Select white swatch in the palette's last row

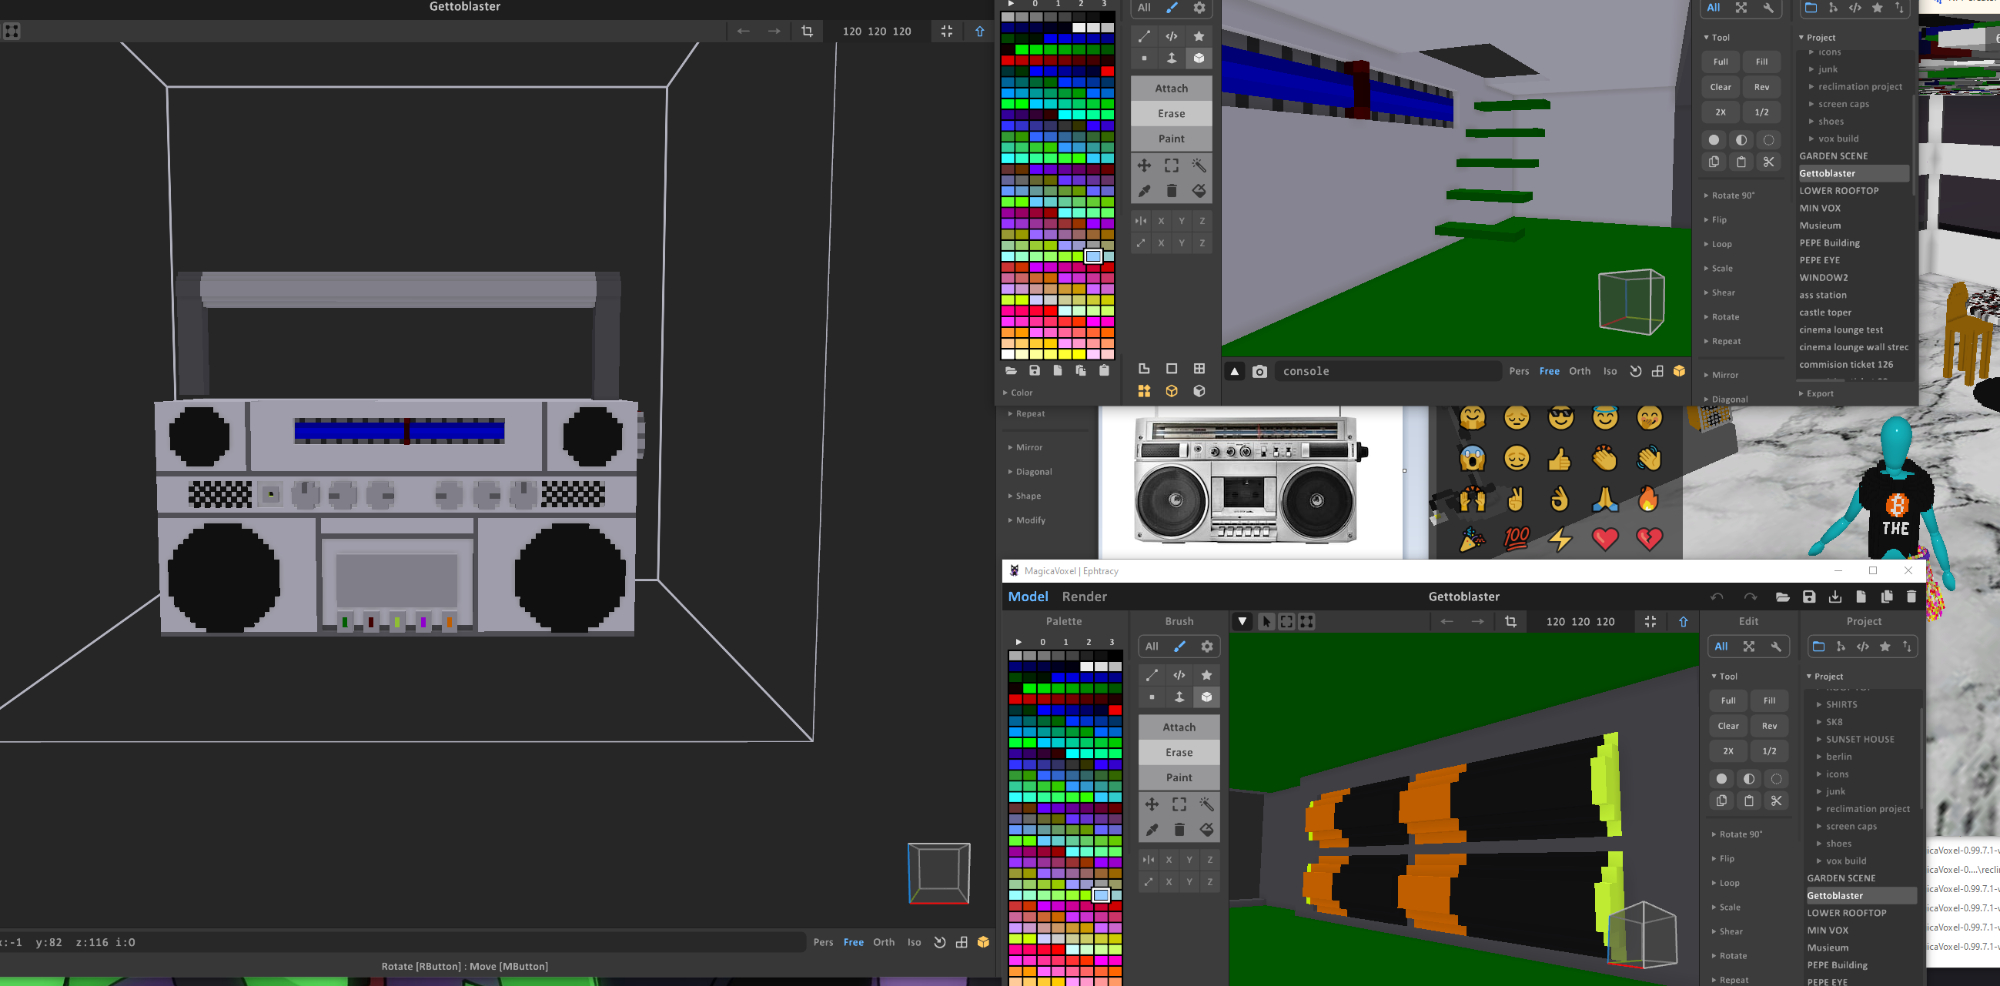pos(1008,354)
